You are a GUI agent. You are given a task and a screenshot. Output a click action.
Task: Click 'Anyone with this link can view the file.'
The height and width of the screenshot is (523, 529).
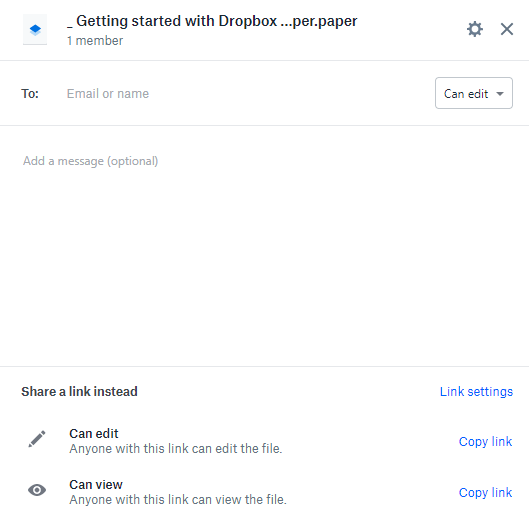(178, 500)
